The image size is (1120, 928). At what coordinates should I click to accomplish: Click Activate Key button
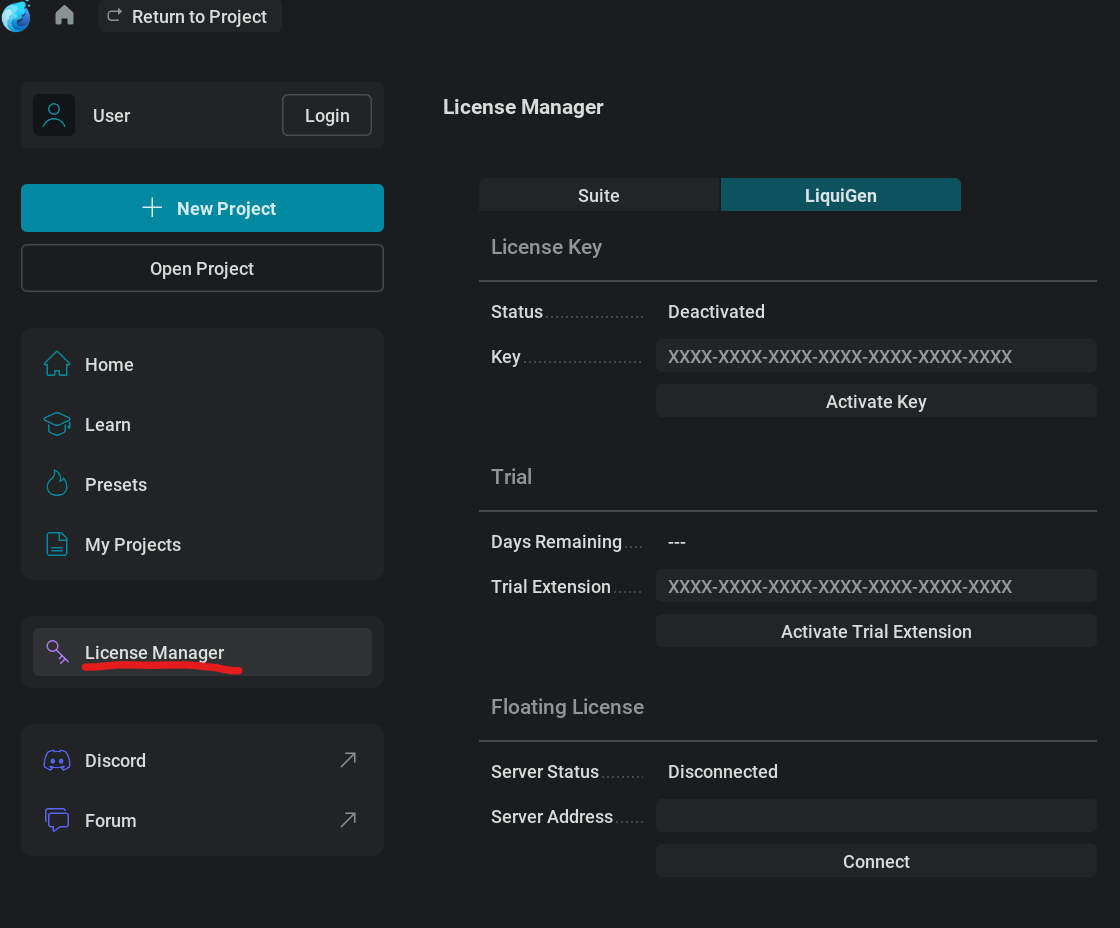(876, 401)
